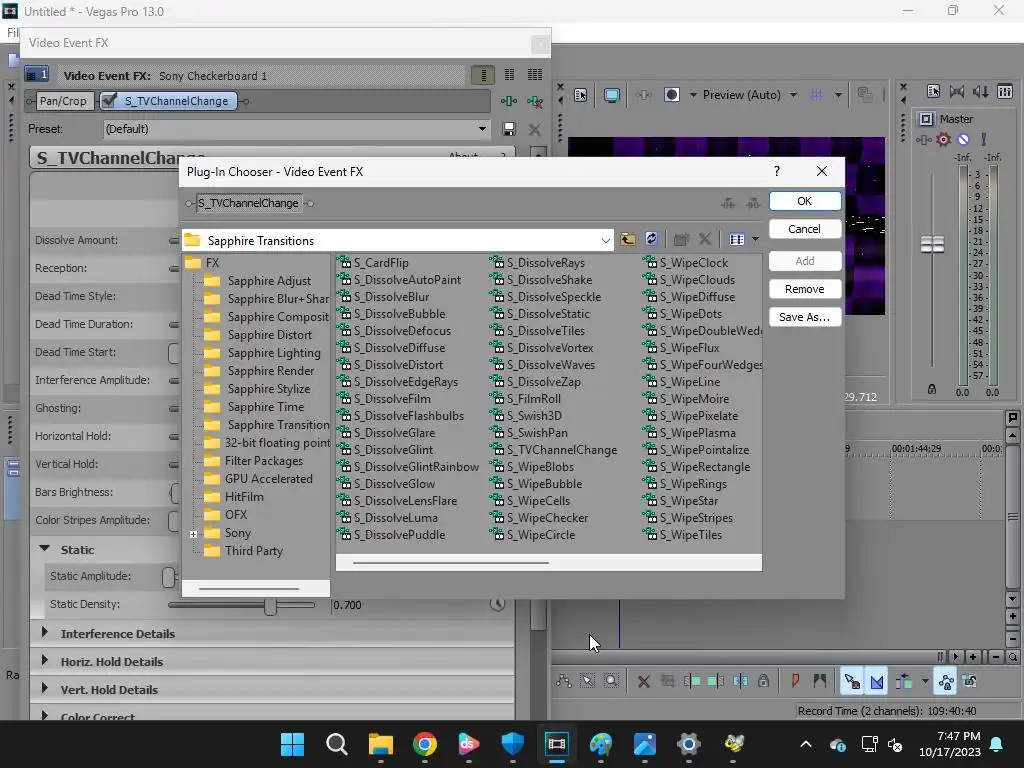Viewport: 1024px width, 768px height.
Task: Click the Plug-In Chain icon
Action: click(509, 101)
